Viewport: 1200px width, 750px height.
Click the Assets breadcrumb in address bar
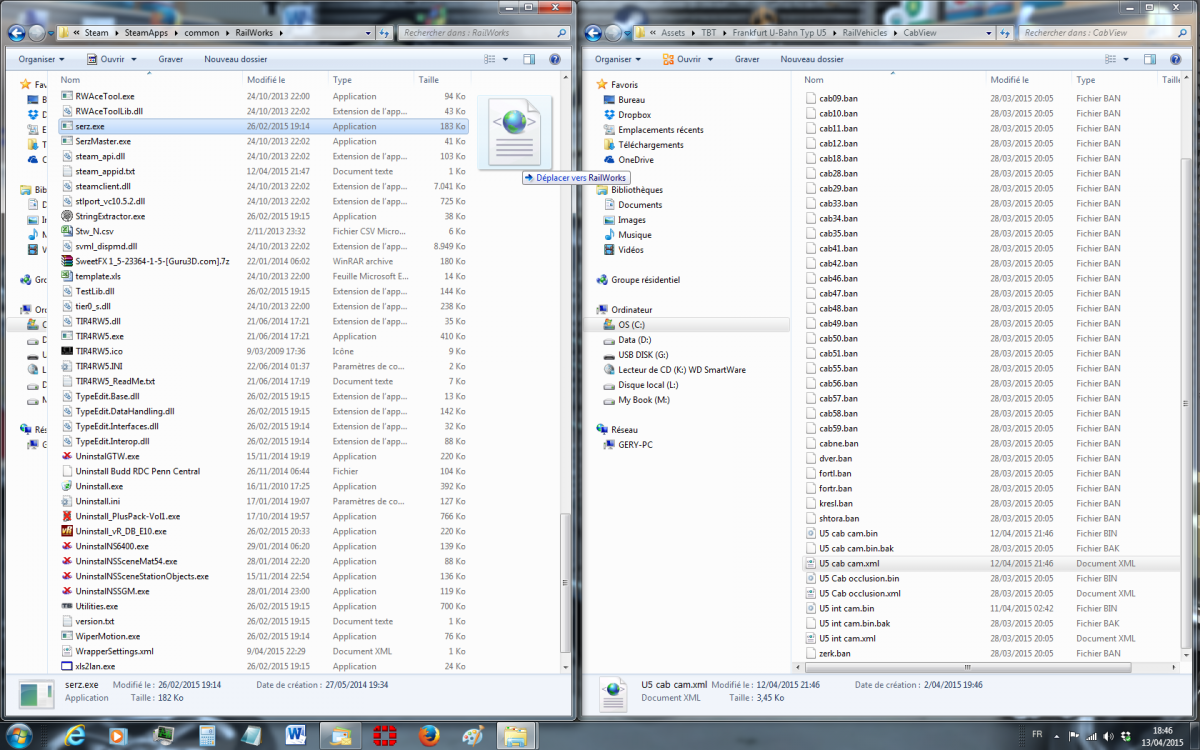click(673, 33)
